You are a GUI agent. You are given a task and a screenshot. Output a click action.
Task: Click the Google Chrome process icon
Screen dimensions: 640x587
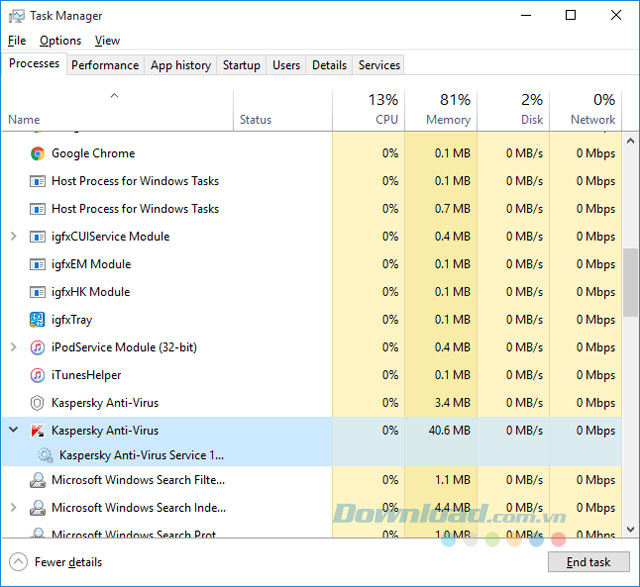(x=37, y=153)
